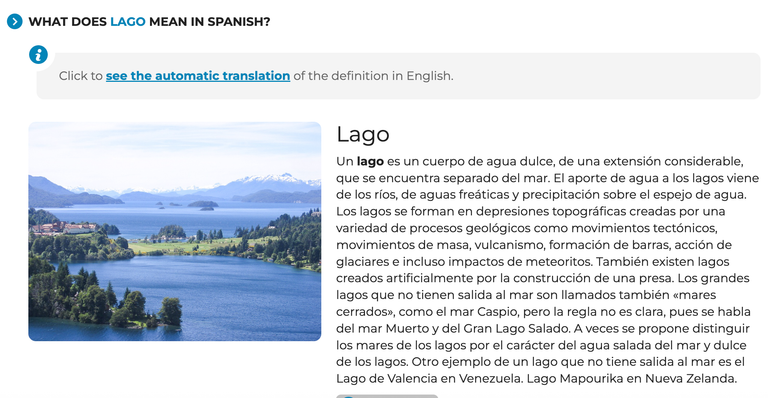Click the snowy mountains in the lake photo

tap(274, 180)
